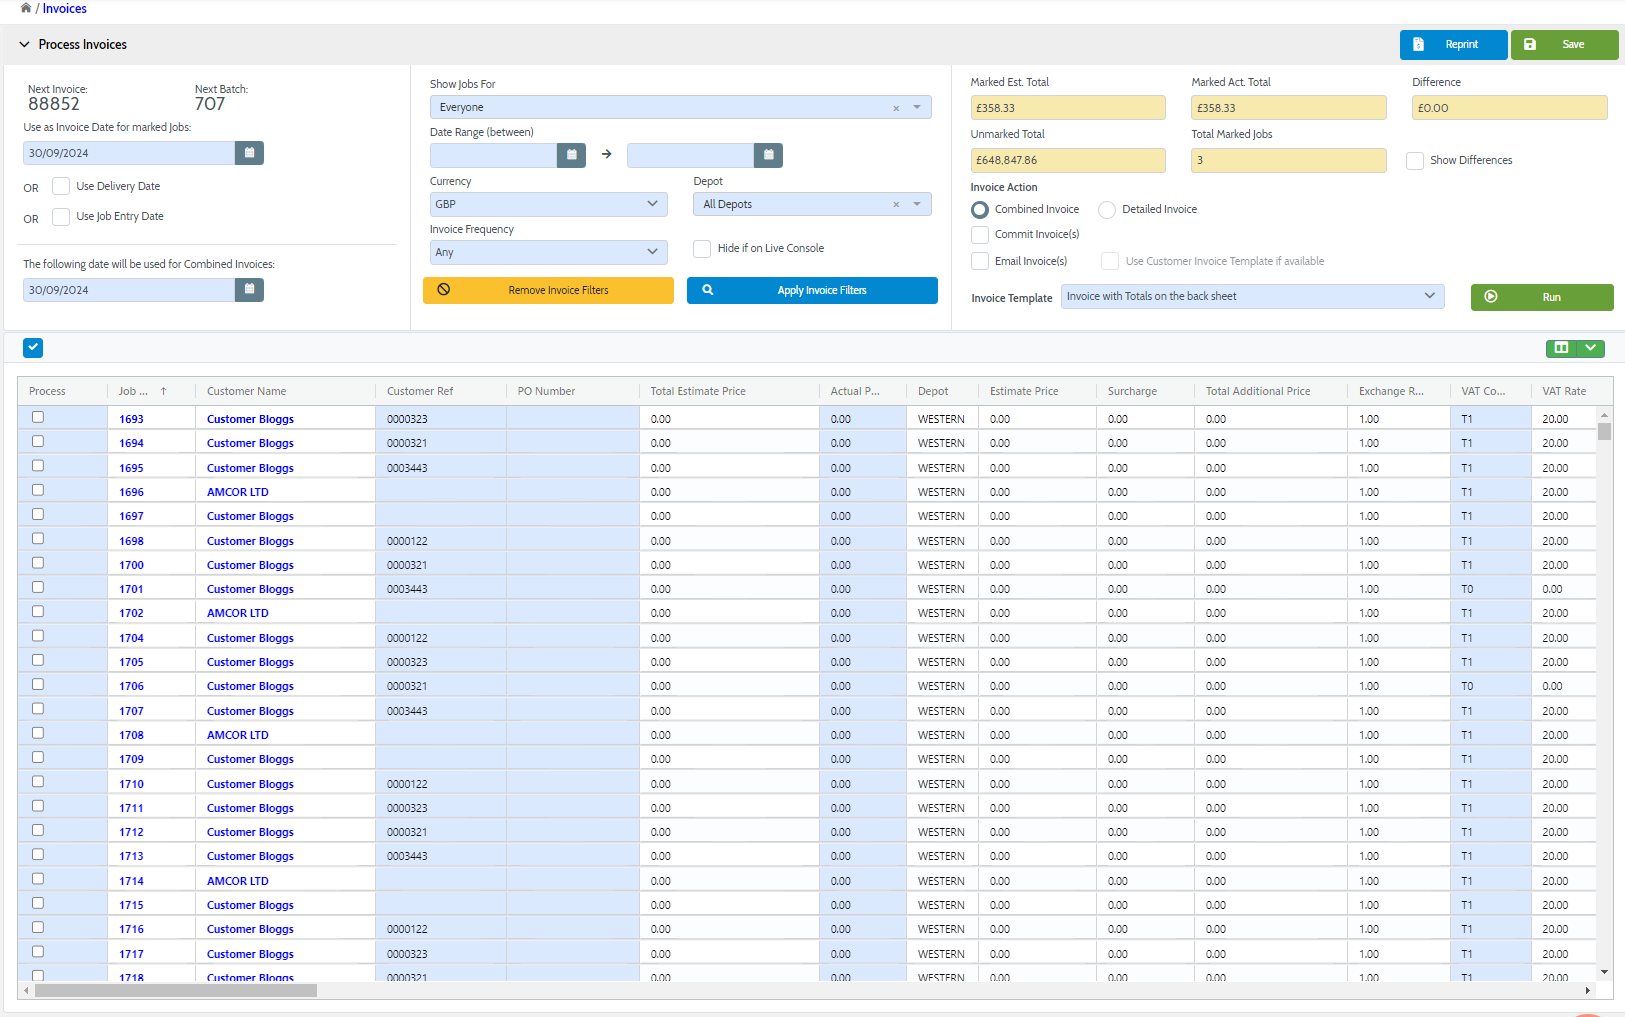Sort by VAT Rate column header
The height and width of the screenshot is (1017, 1625).
(1564, 391)
